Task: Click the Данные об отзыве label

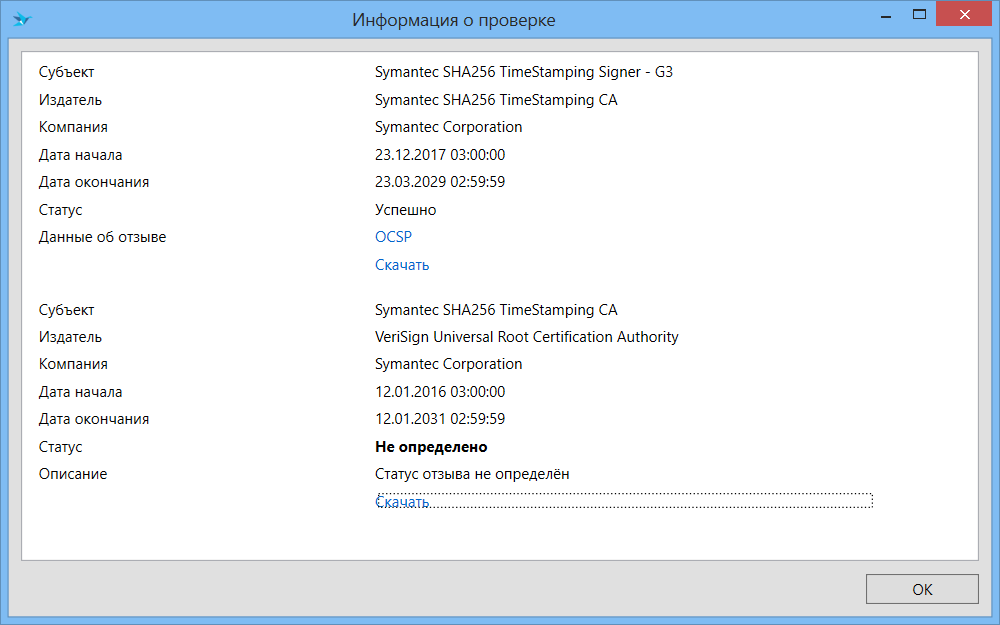Action: pyautogui.click(x=102, y=237)
